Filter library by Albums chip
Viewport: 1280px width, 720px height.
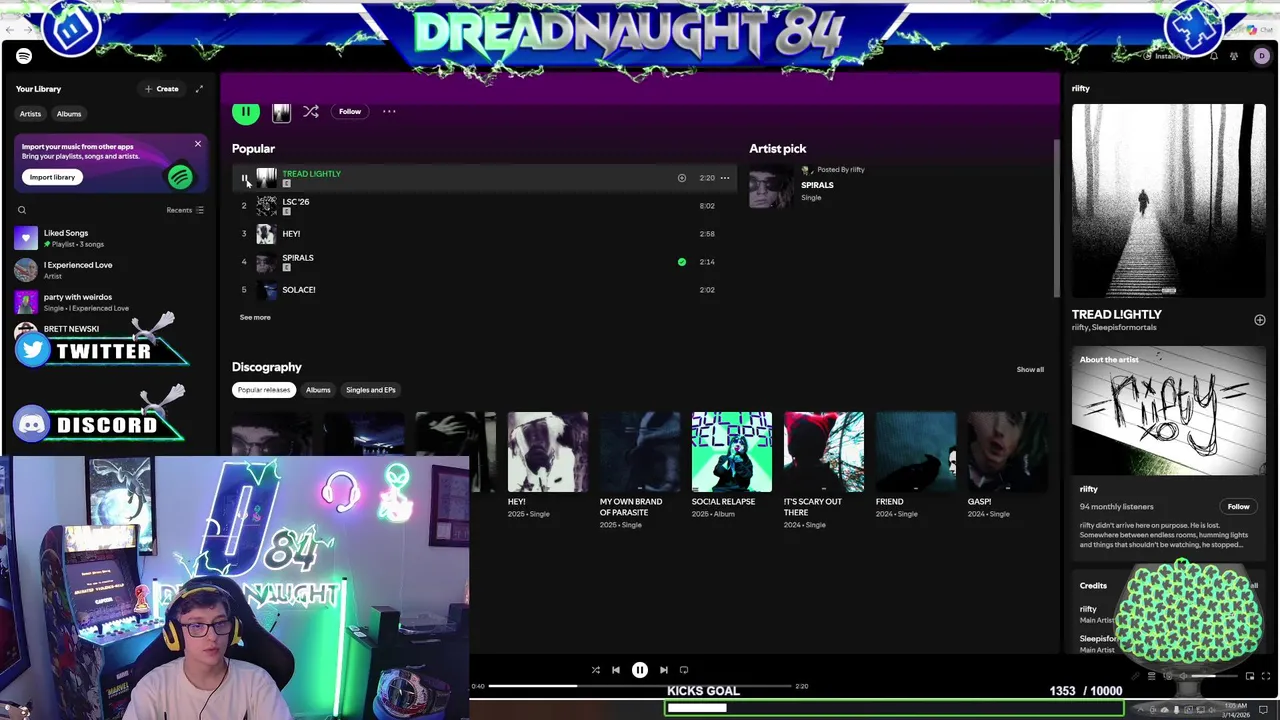pos(69,114)
